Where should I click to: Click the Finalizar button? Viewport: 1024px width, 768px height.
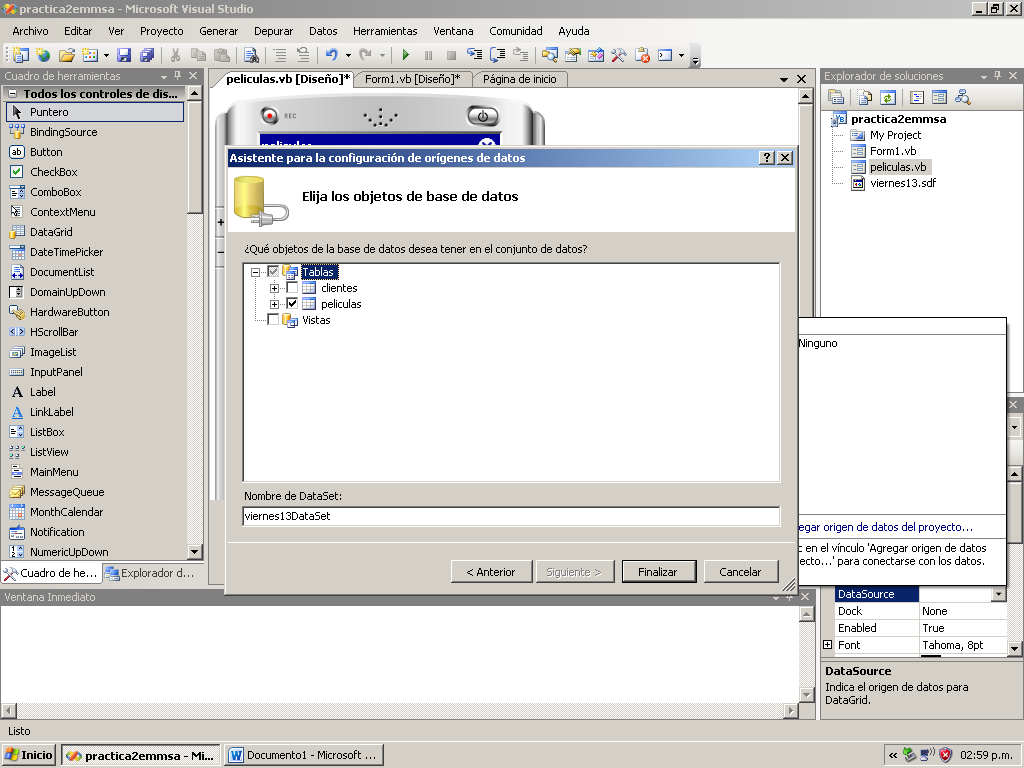(658, 571)
